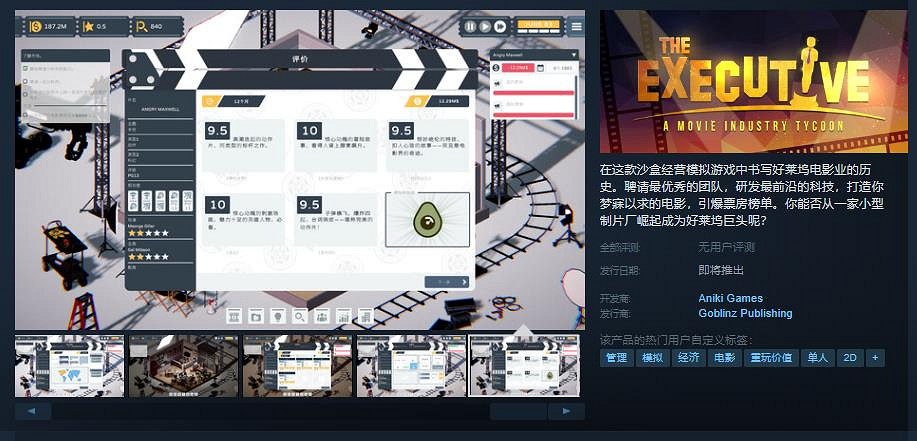Open the staff people icon in bottom toolbar
The height and width of the screenshot is (441, 917).
click(x=321, y=316)
